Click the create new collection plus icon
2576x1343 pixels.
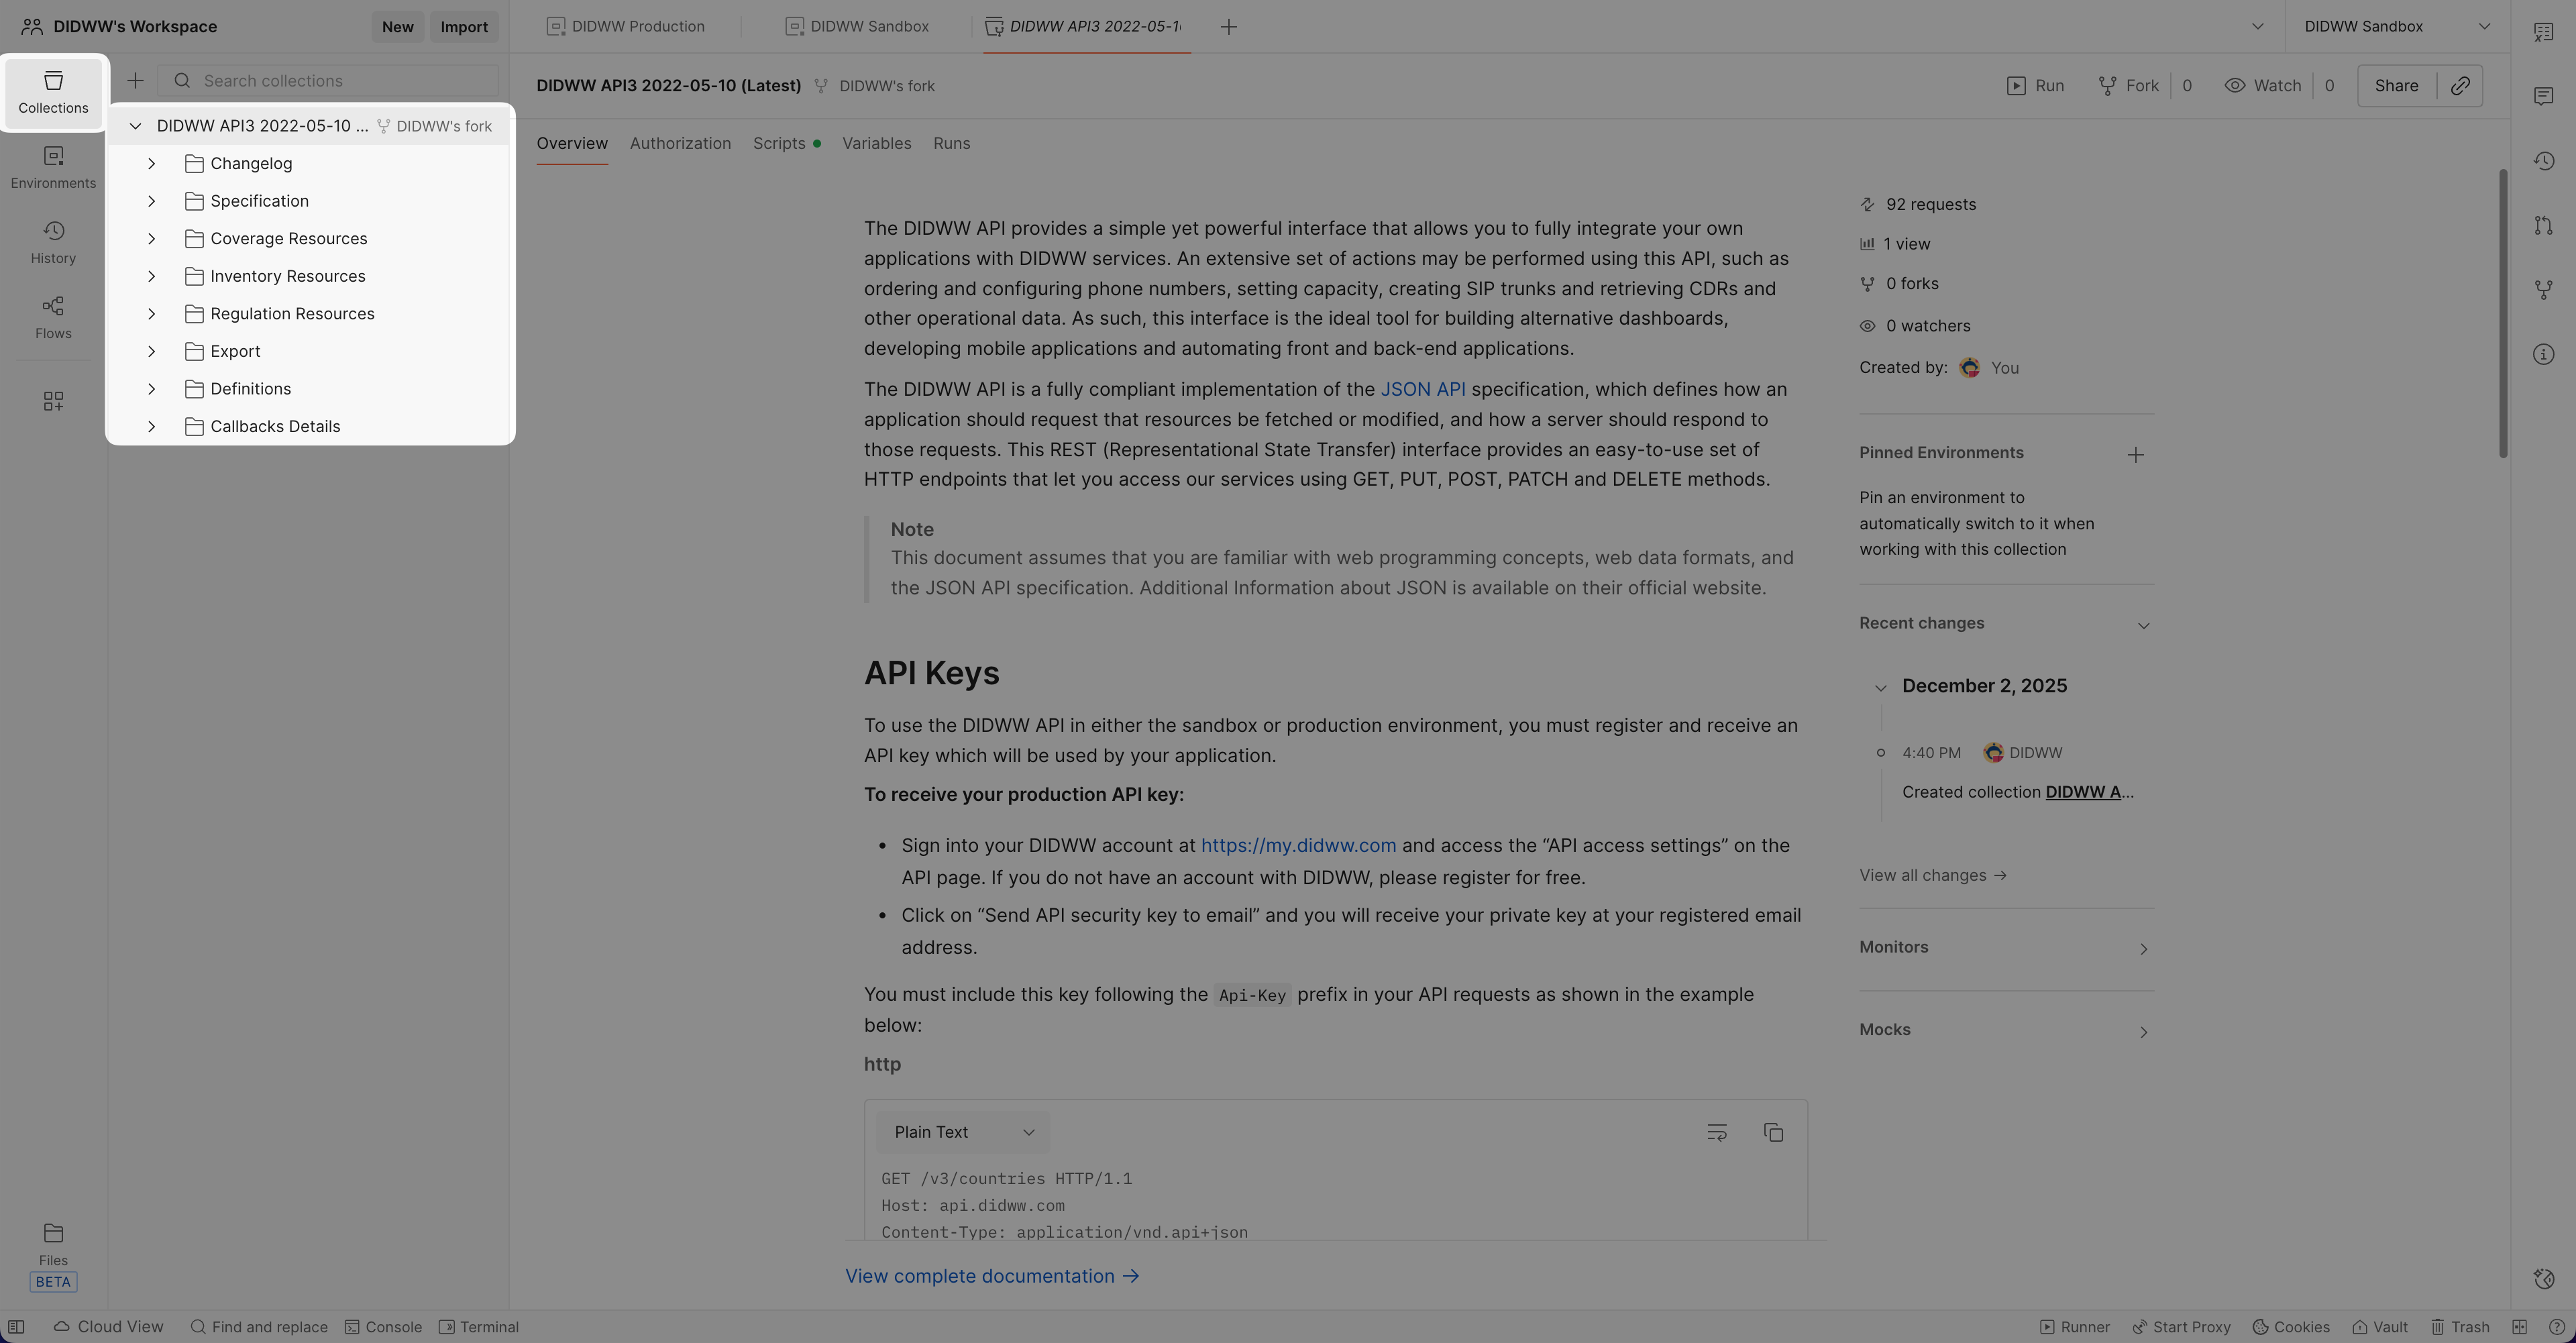pyautogui.click(x=135, y=81)
